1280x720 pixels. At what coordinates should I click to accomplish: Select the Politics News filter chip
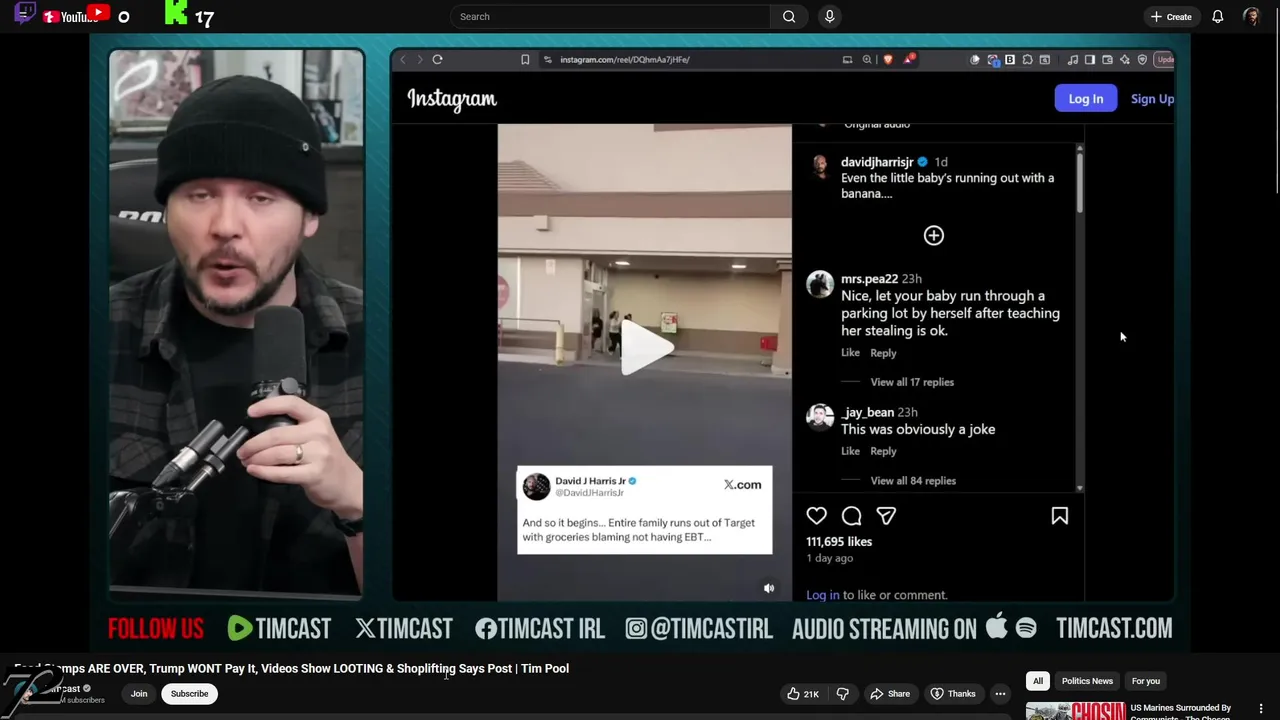pyautogui.click(x=1087, y=681)
